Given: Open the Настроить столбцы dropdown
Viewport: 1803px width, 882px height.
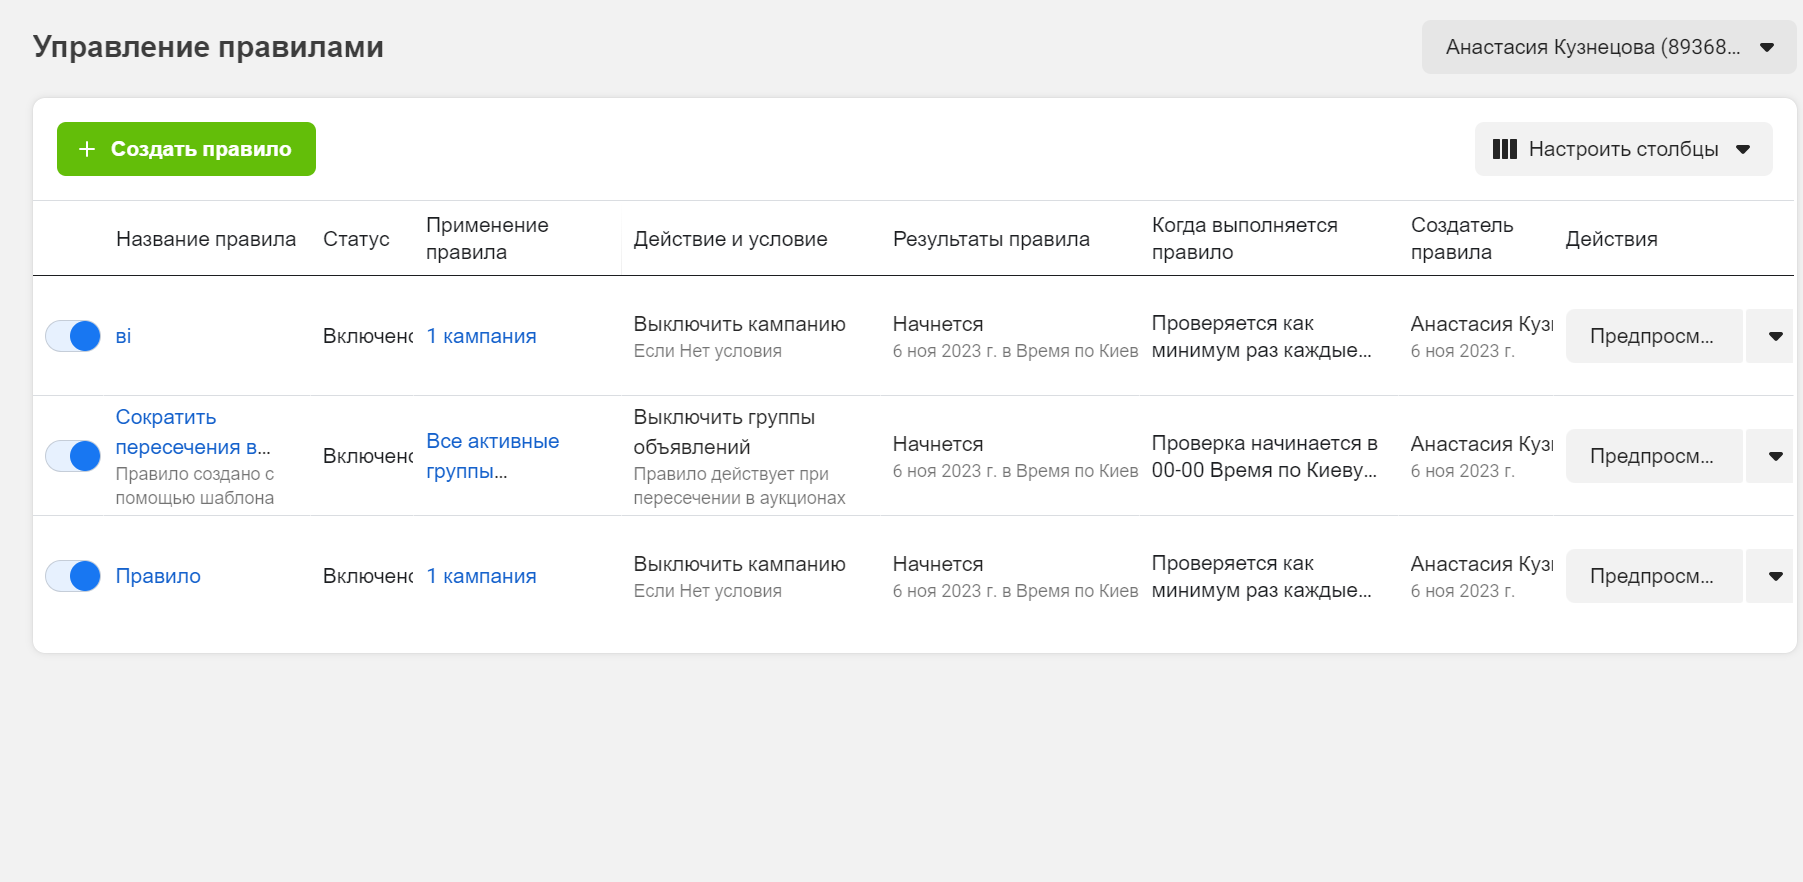Looking at the screenshot, I should click(1623, 149).
